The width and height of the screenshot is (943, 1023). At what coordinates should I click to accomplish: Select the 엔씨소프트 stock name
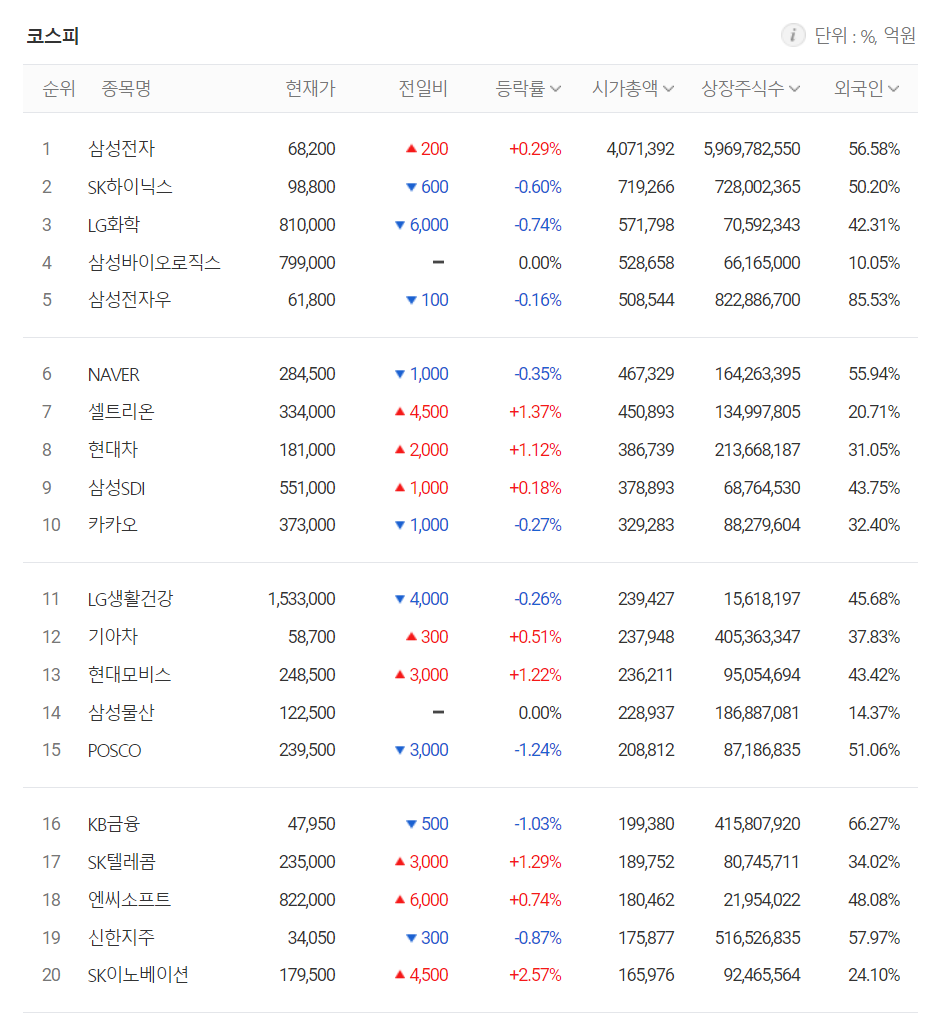pyautogui.click(x=129, y=900)
